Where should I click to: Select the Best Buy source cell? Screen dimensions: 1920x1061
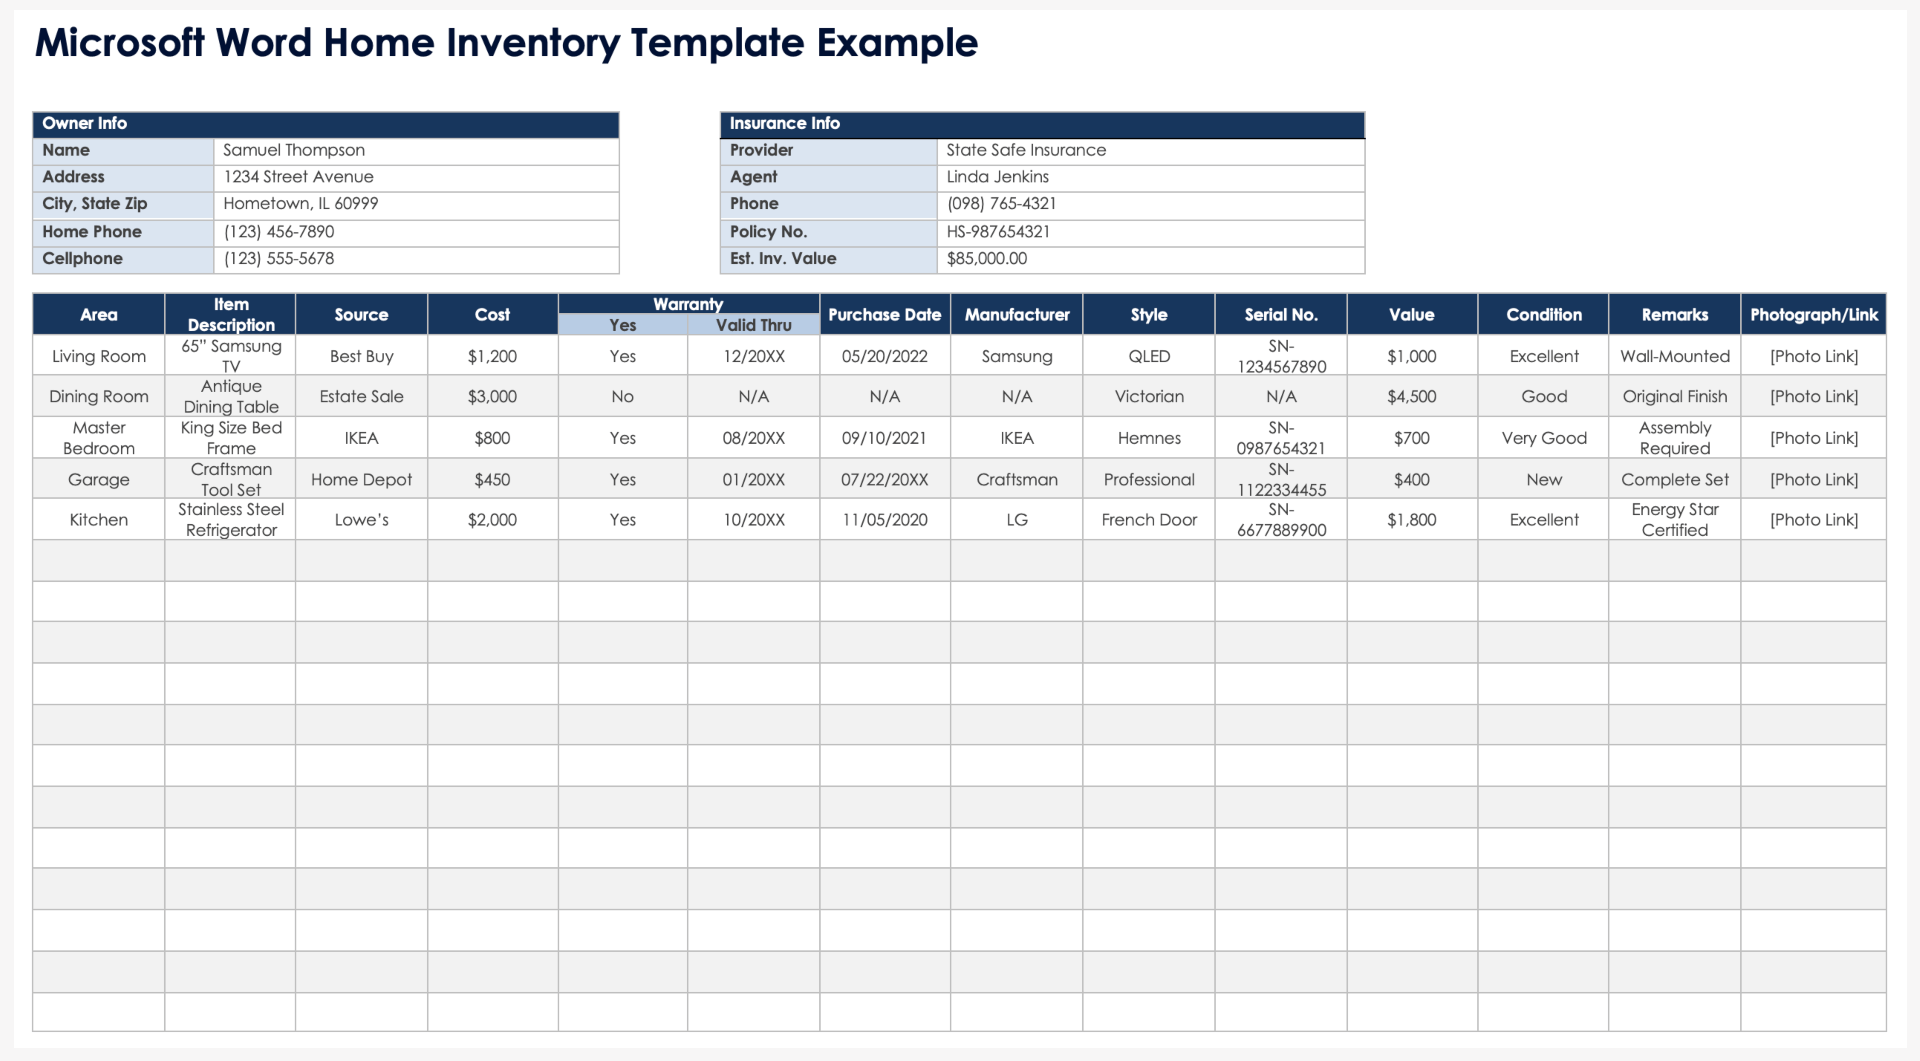[x=361, y=356]
